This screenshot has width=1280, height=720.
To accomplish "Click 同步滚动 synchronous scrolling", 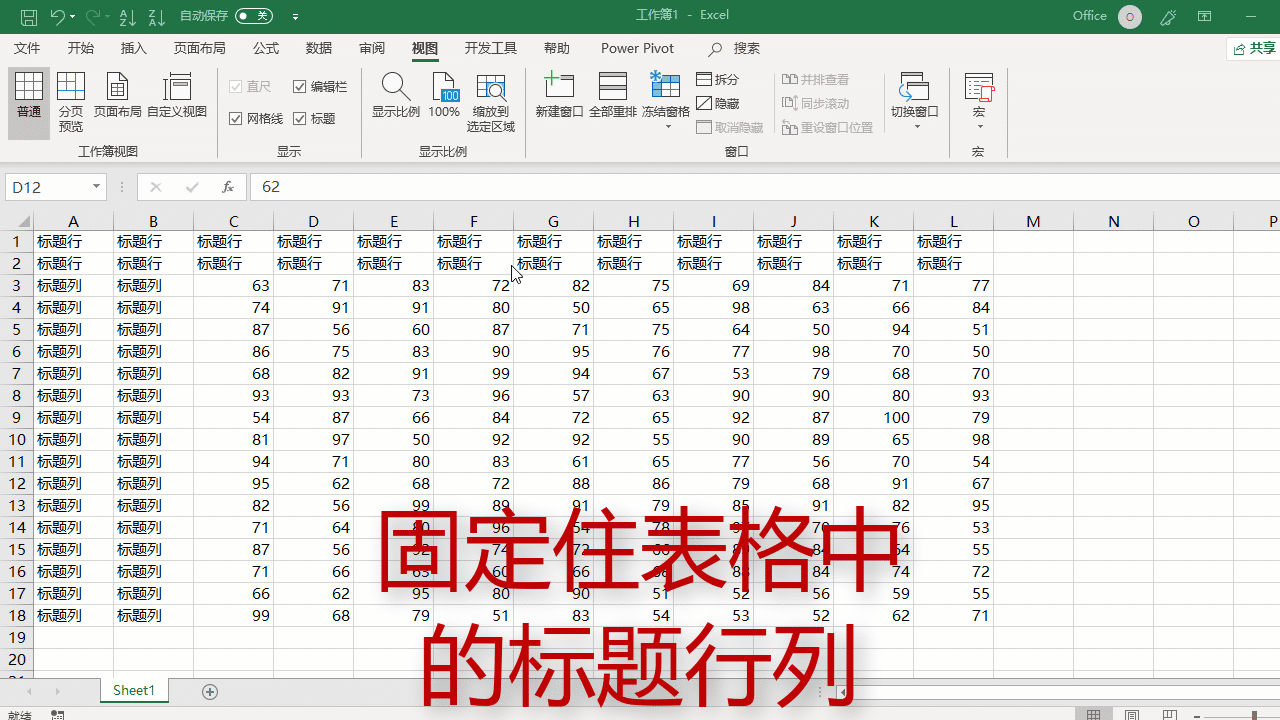I will [815, 103].
